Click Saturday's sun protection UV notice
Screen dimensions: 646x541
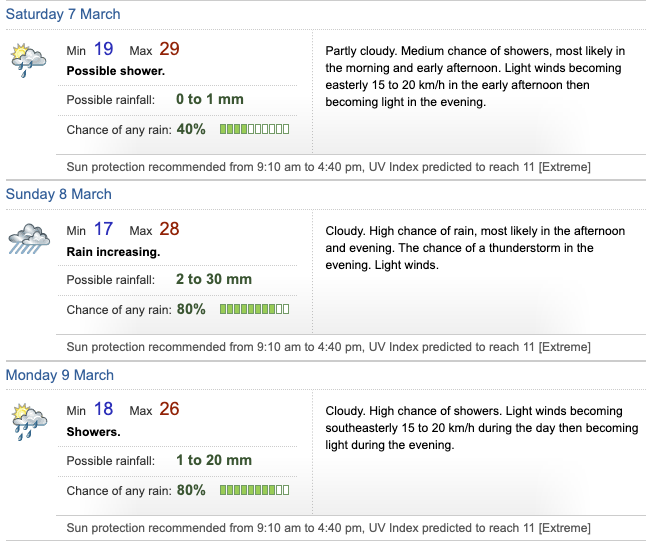(328, 166)
